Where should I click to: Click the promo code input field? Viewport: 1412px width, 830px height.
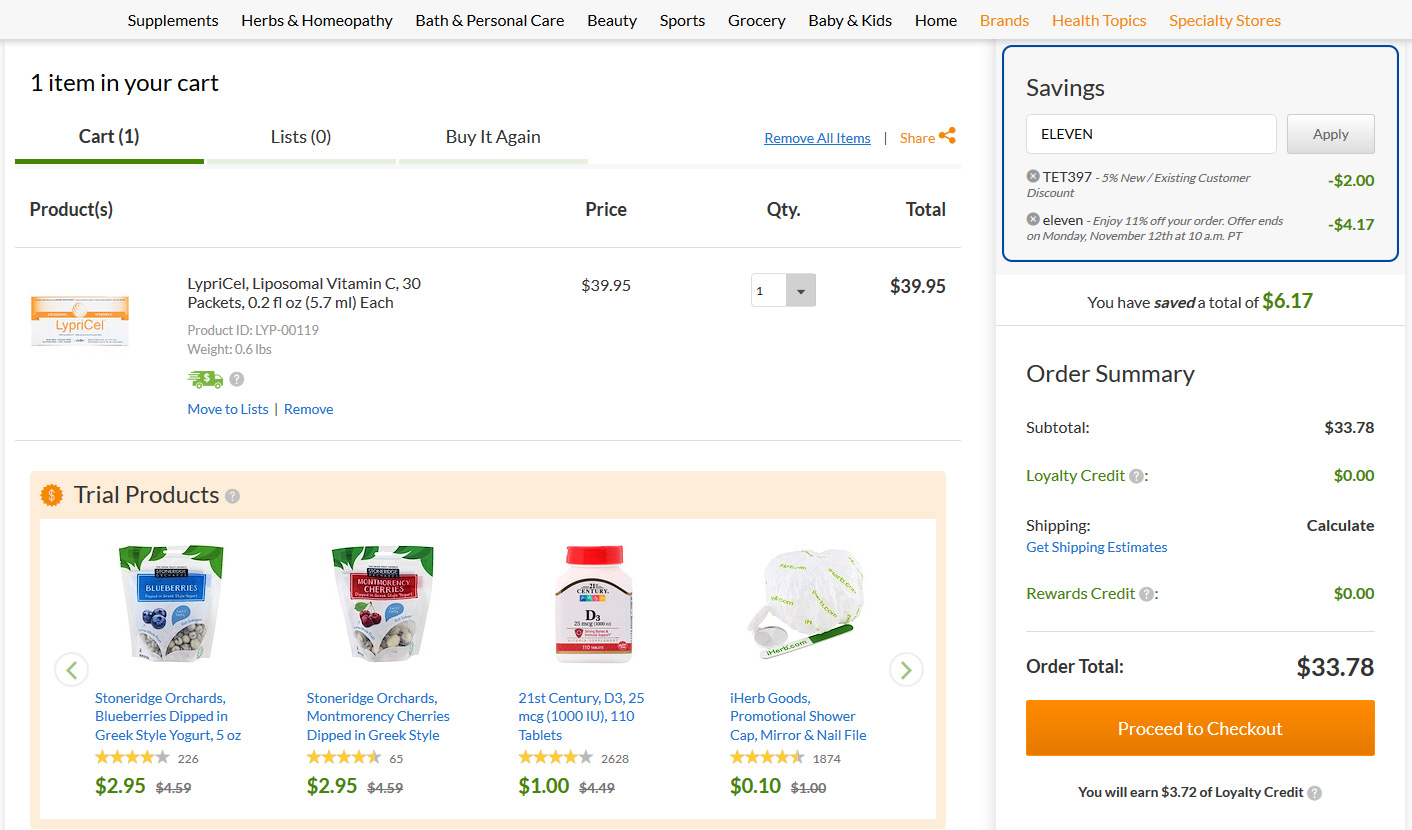click(x=1151, y=134)
